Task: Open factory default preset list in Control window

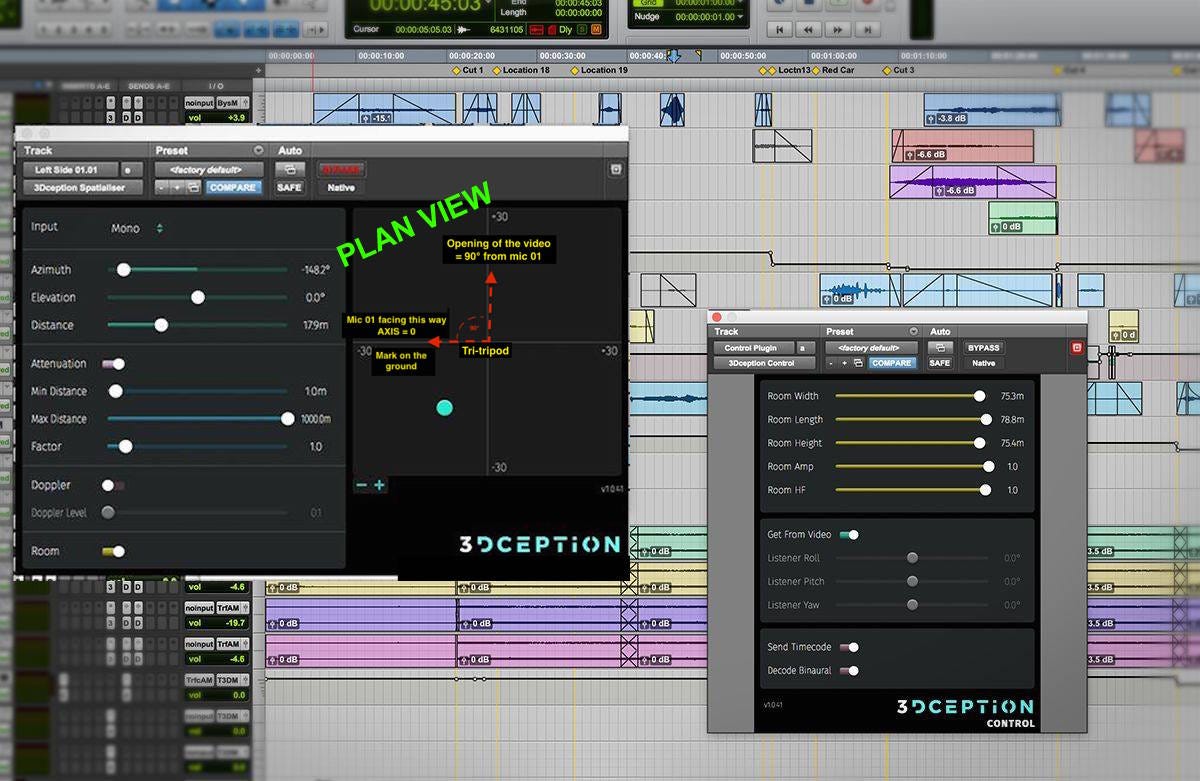Action: (x=870, y=348)
